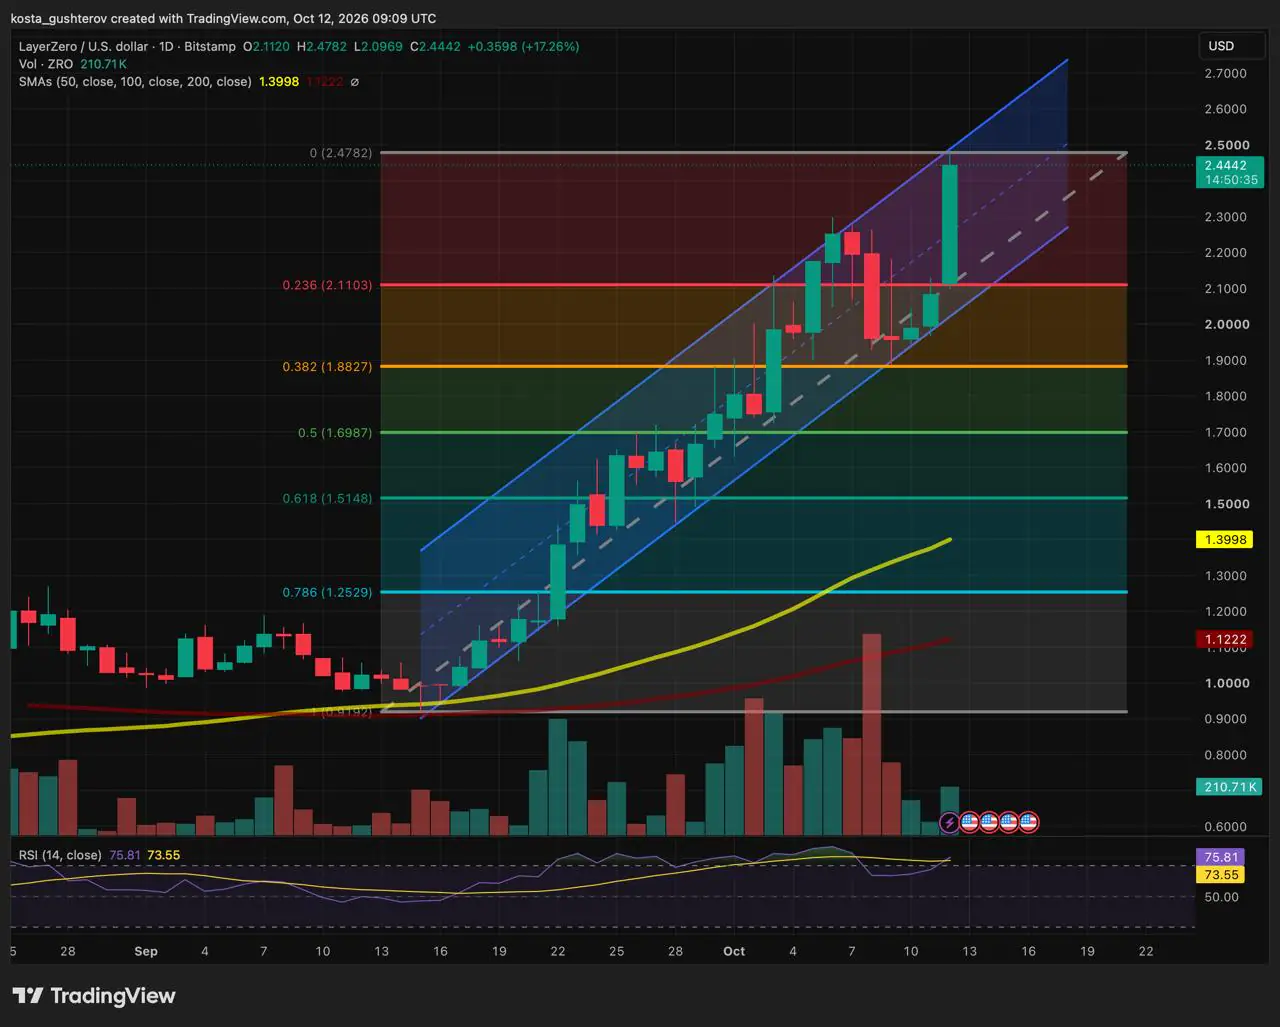Click the purple 75.81 RSI tag on the axis
Image resolution: width=1280 pixels, height=1027 pixels.
click(x=1220, y=857)
